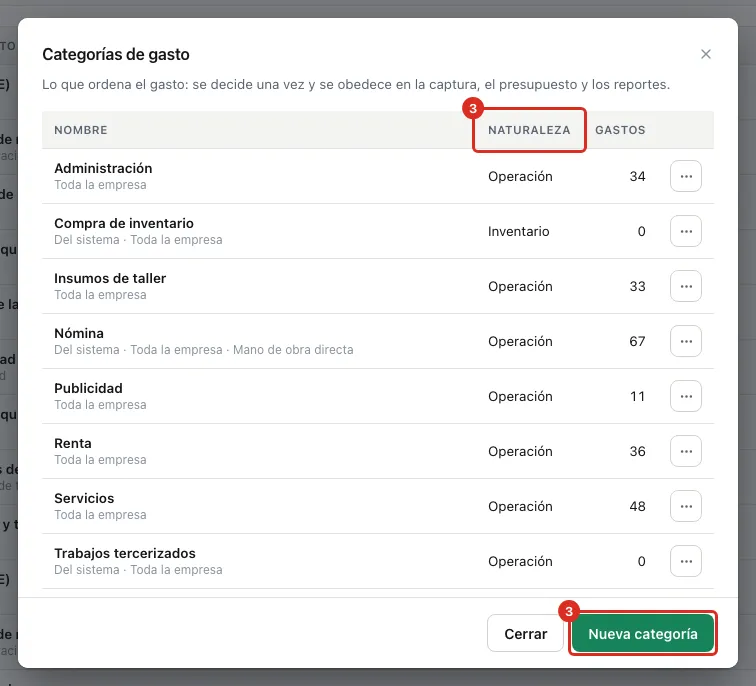Image resolution: width=756 pixels, height=686 pixels.
Task: Click the Operación value in Trabajos tercerizados row
Action: click(x=520, y=561)
